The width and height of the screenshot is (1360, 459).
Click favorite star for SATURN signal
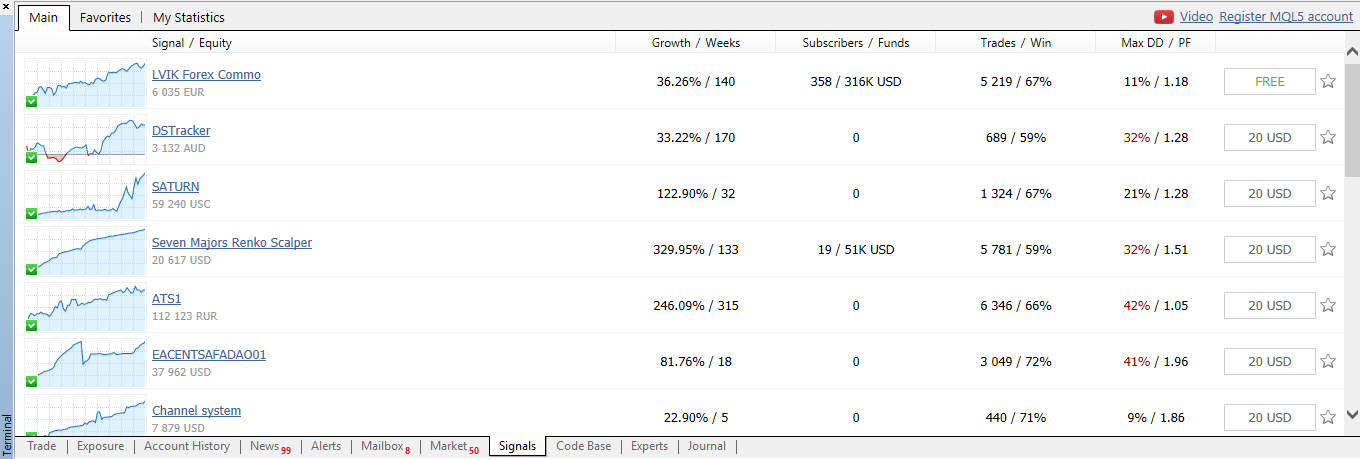point(1328,194)
